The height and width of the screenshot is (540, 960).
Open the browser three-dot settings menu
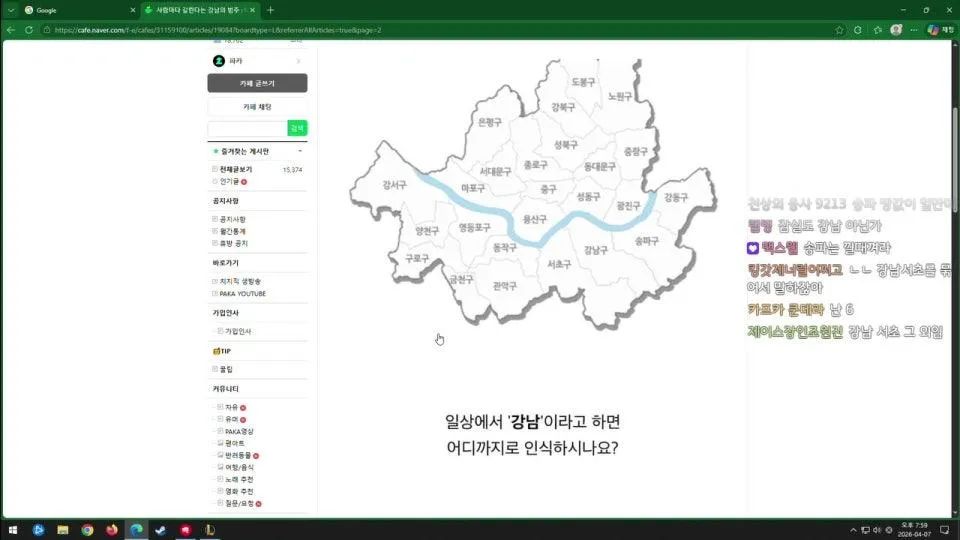coord(914,29)
